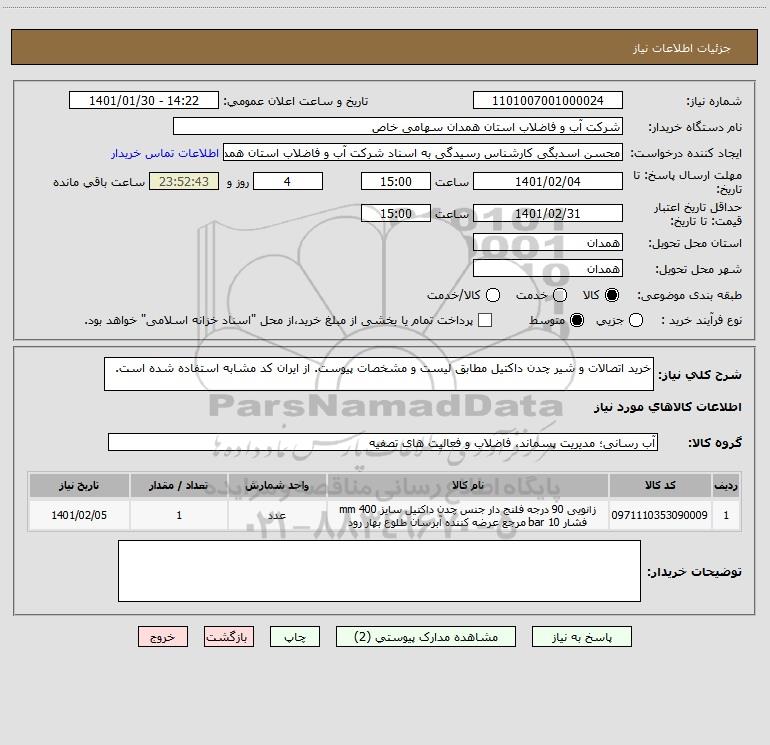Click the شرح کلی نیاز description box
This screenshot has width=770, height=745.
point(379,374)
